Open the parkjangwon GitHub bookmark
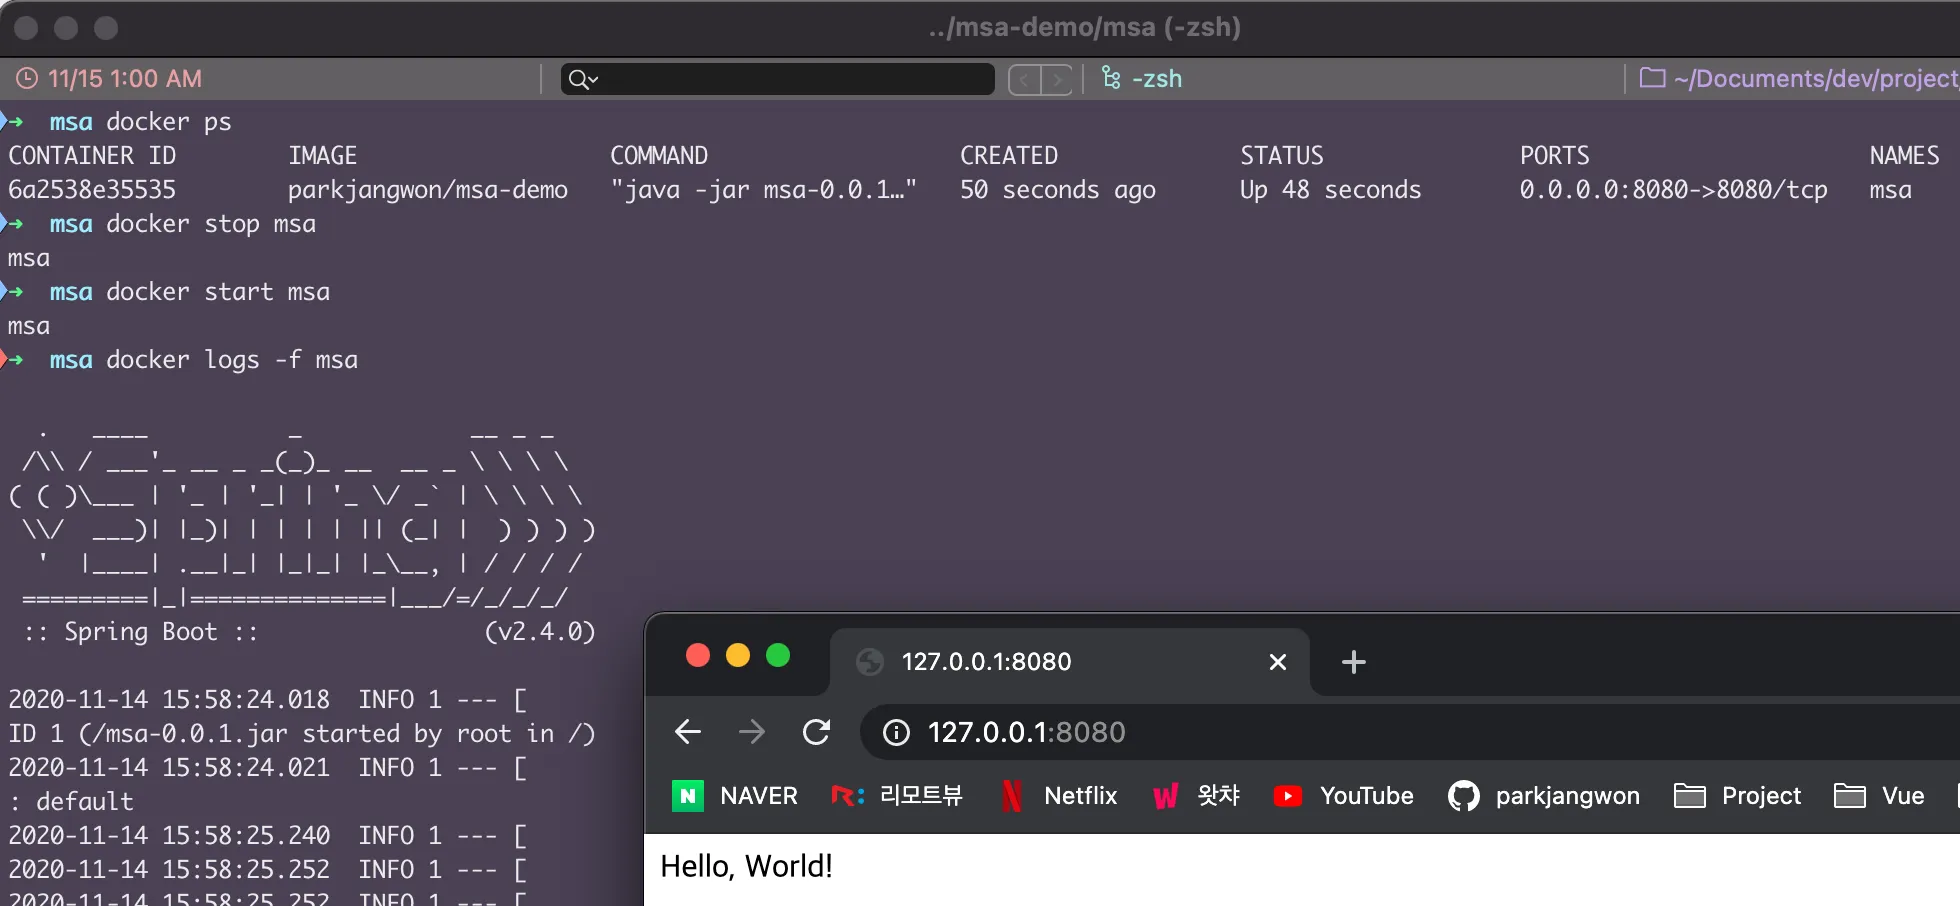Viewport: 1960px width, 906px height. tap(1544, 796)
